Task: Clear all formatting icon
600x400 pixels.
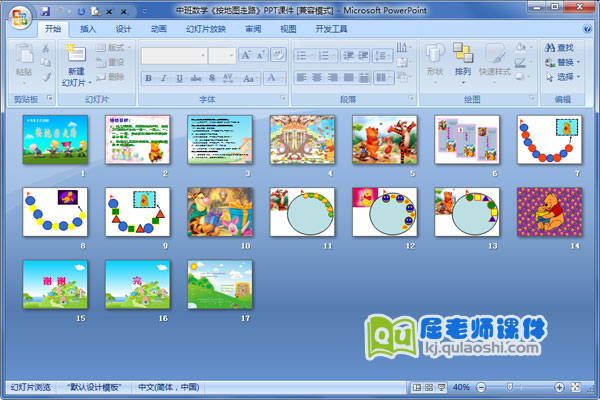Action: [x=278, y=55]
